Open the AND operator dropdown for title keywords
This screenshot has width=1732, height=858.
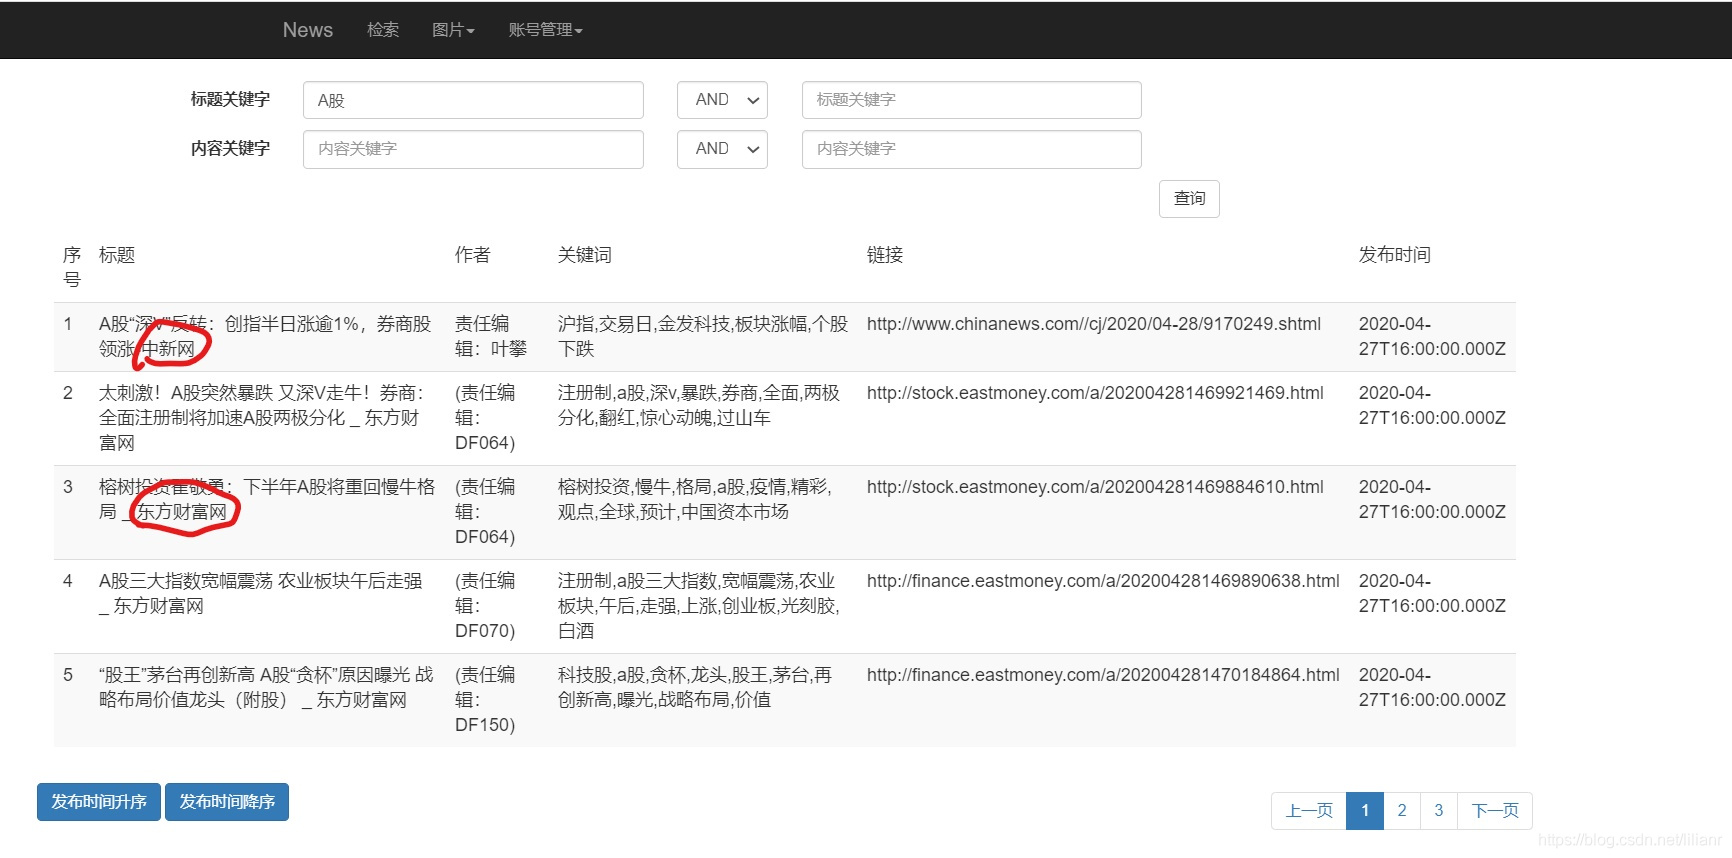(x=722, y=100)
